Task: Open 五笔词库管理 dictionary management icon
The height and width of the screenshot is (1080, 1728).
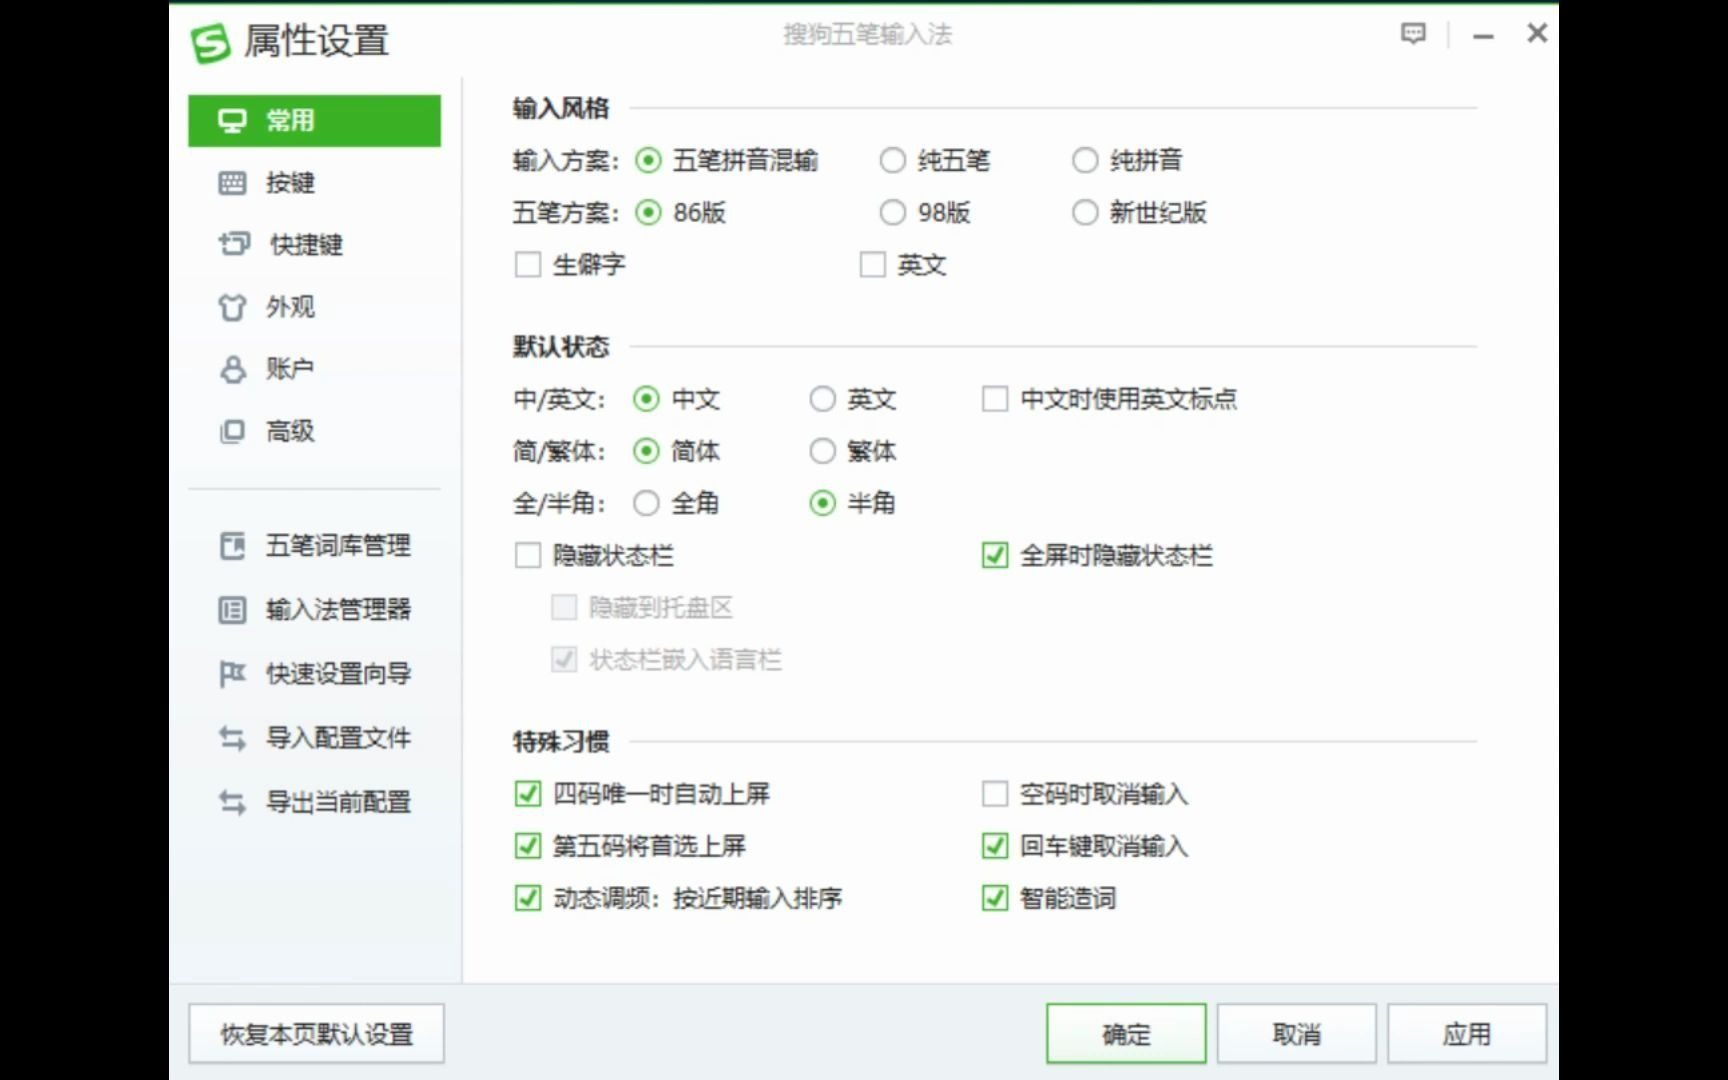Action: pos(232,546)
